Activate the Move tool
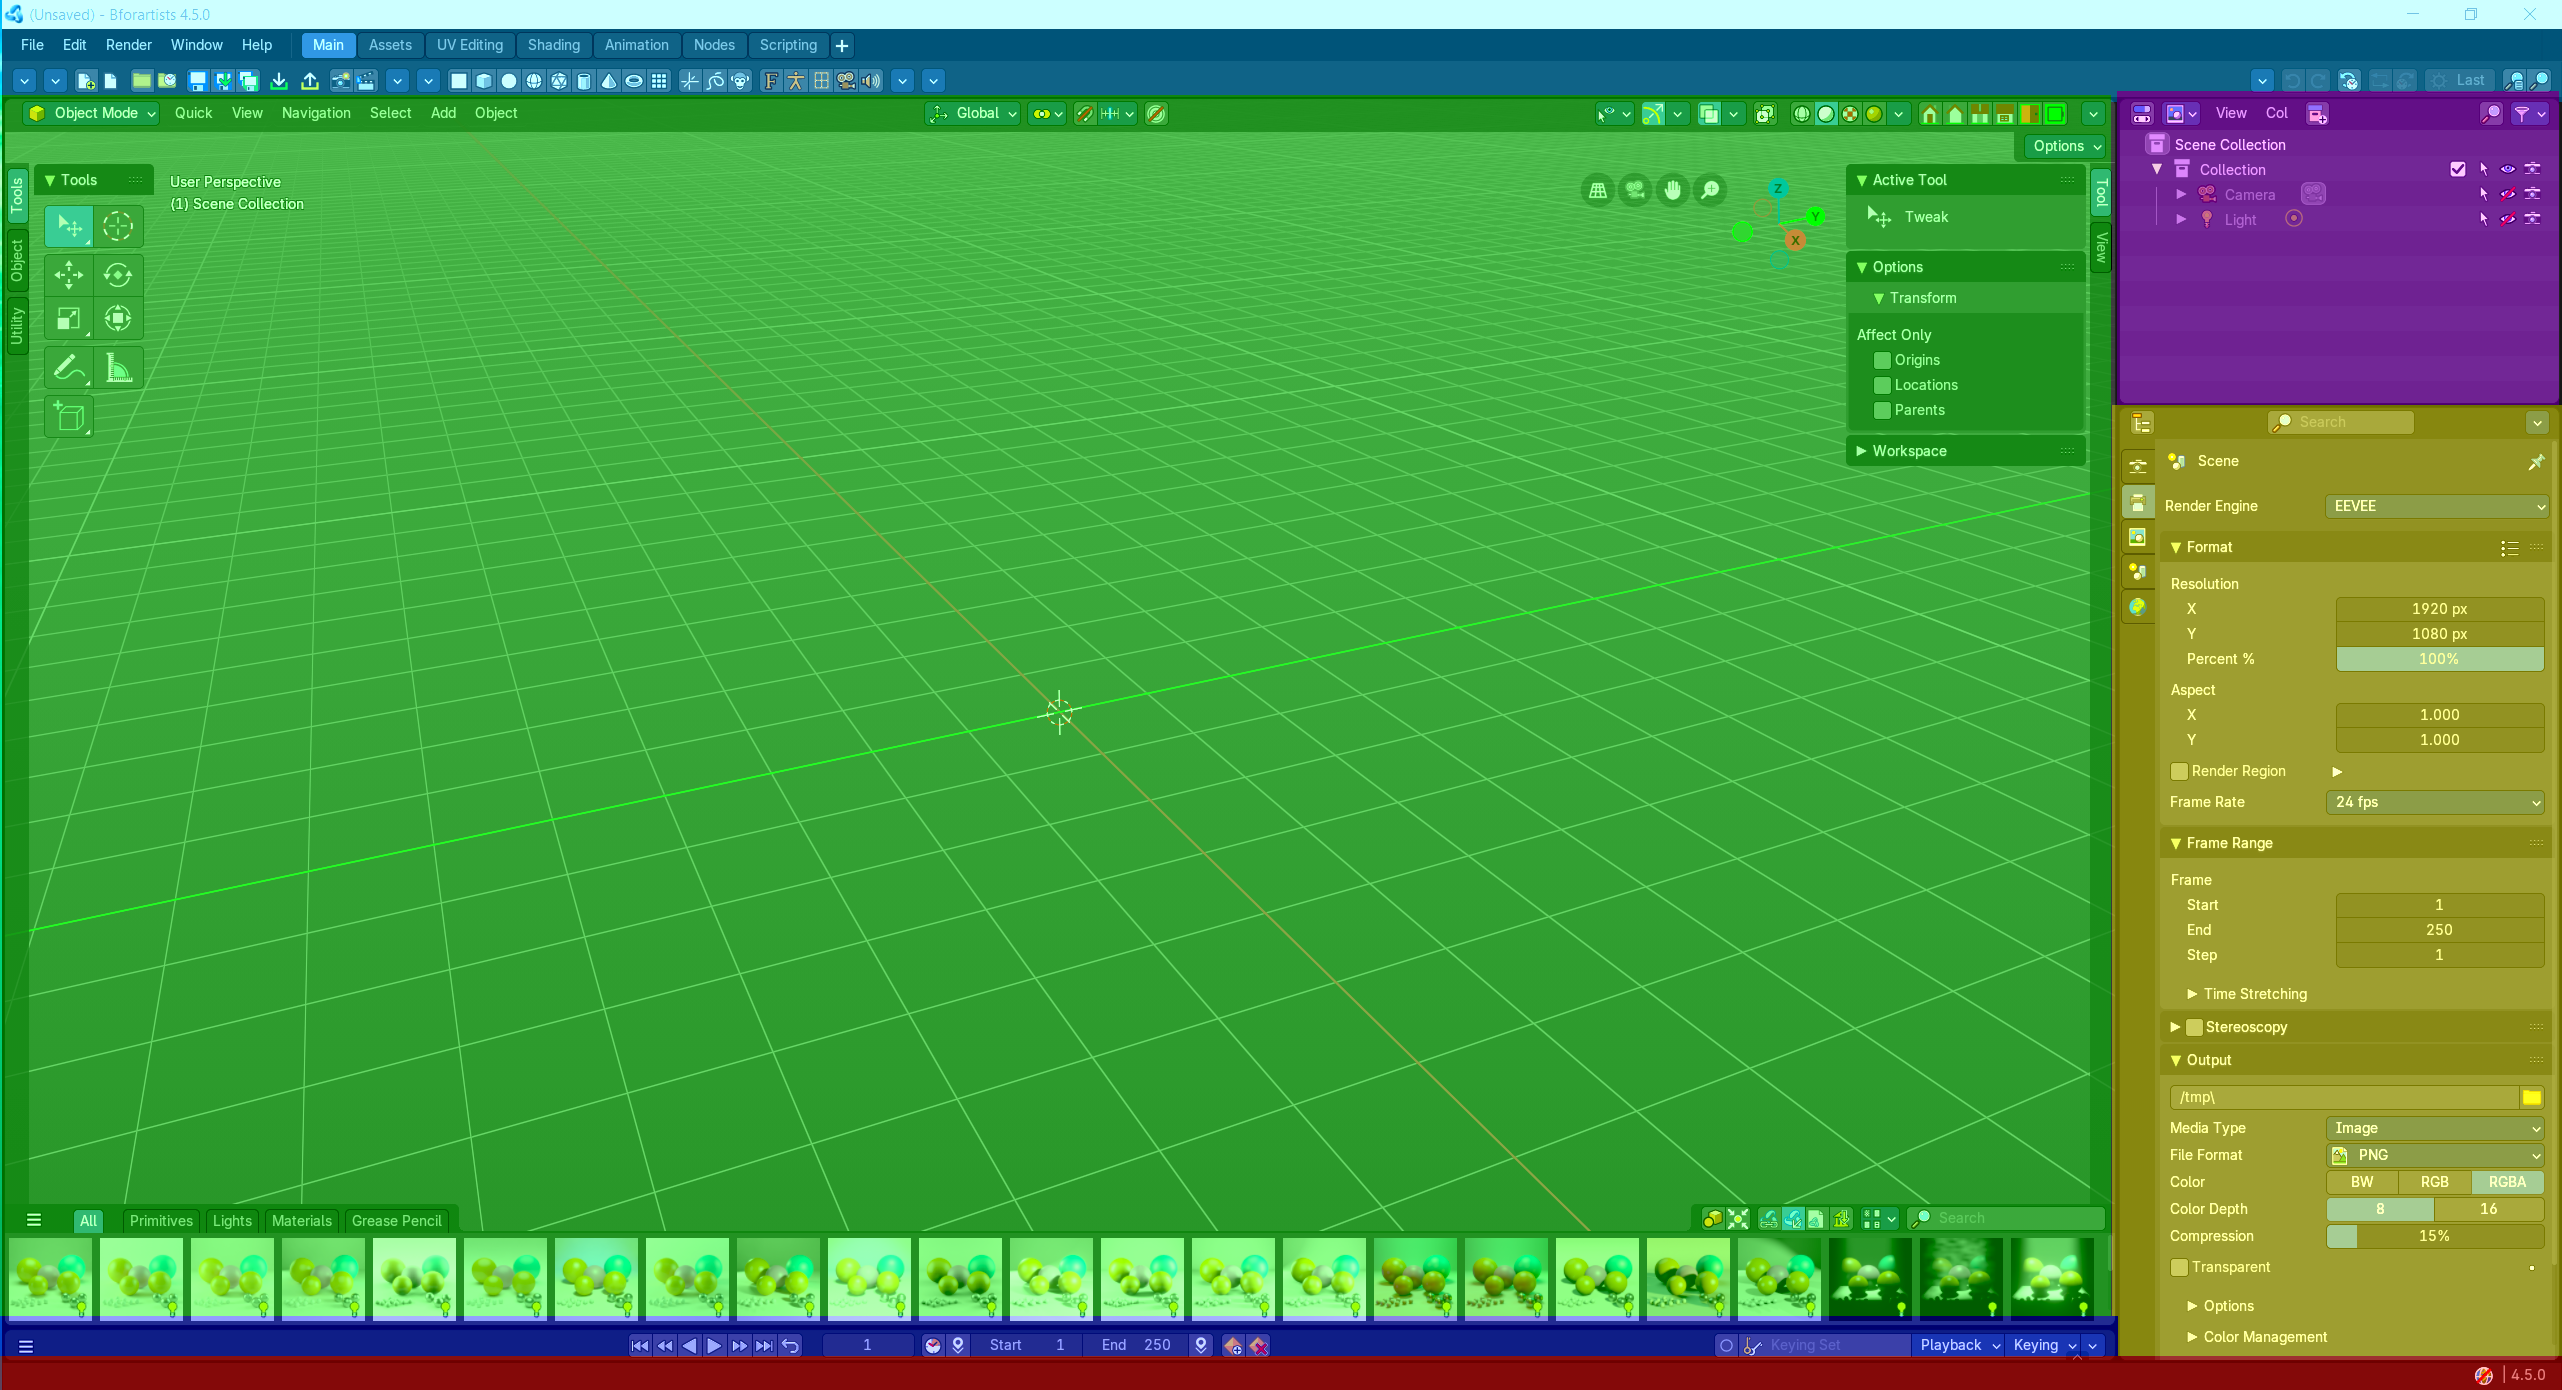 pos(69,275)
